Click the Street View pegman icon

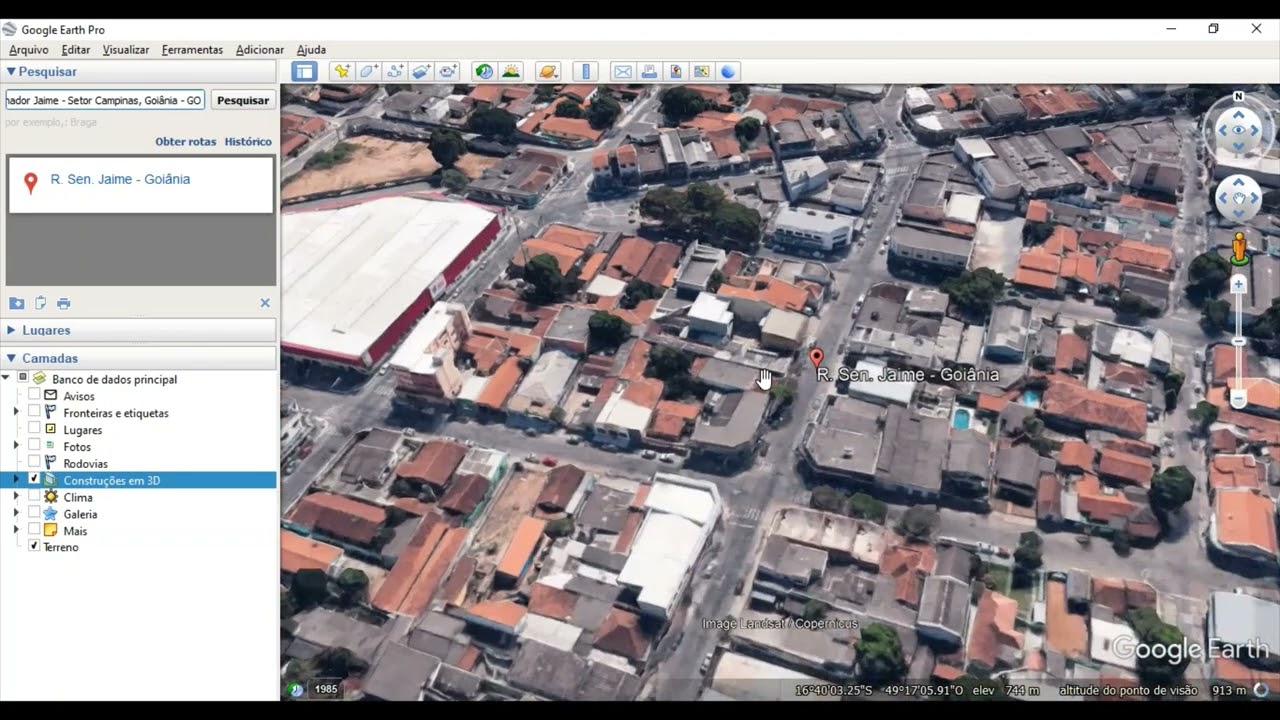pos(1238,248)
